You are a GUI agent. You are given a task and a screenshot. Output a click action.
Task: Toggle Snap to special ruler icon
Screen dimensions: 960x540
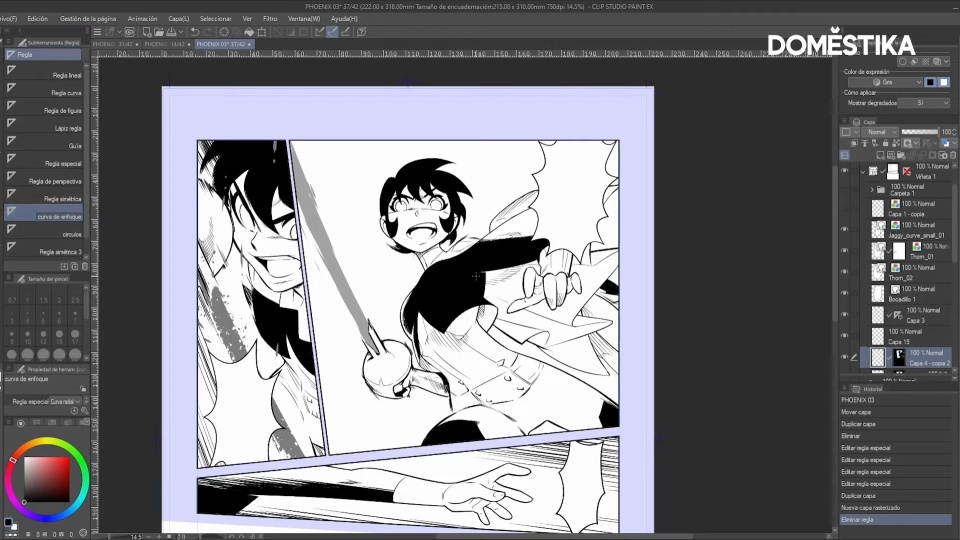(x=332, y=32)
